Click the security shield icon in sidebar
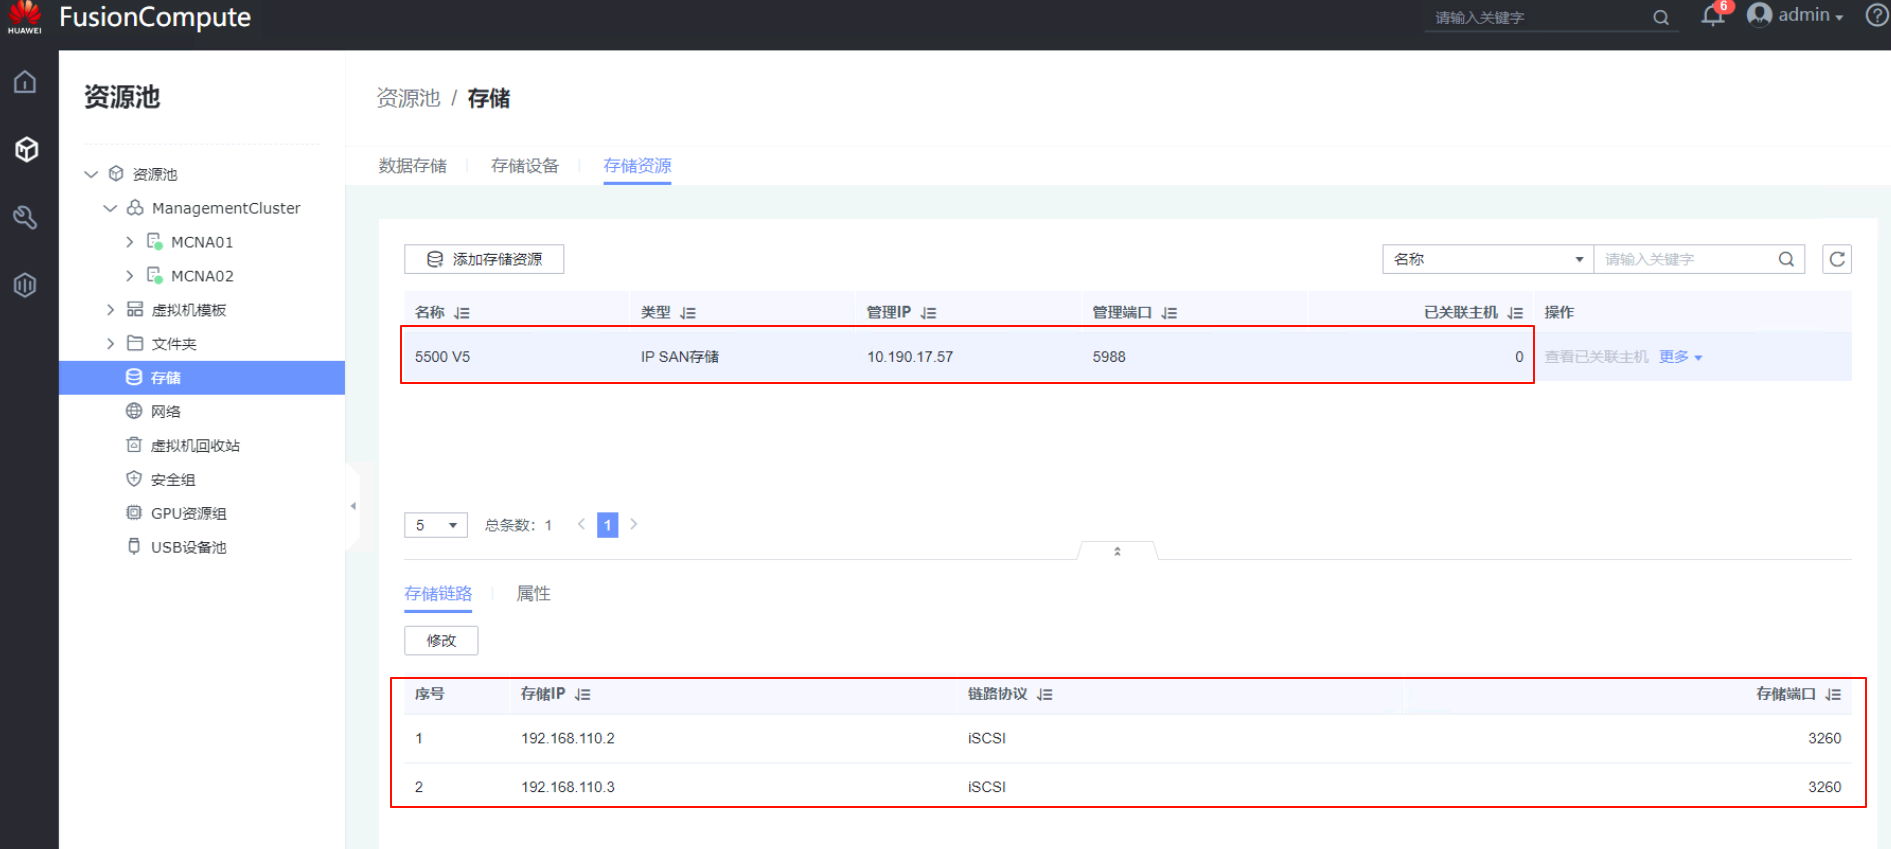Screen dimensions: 1891x849 25,285
